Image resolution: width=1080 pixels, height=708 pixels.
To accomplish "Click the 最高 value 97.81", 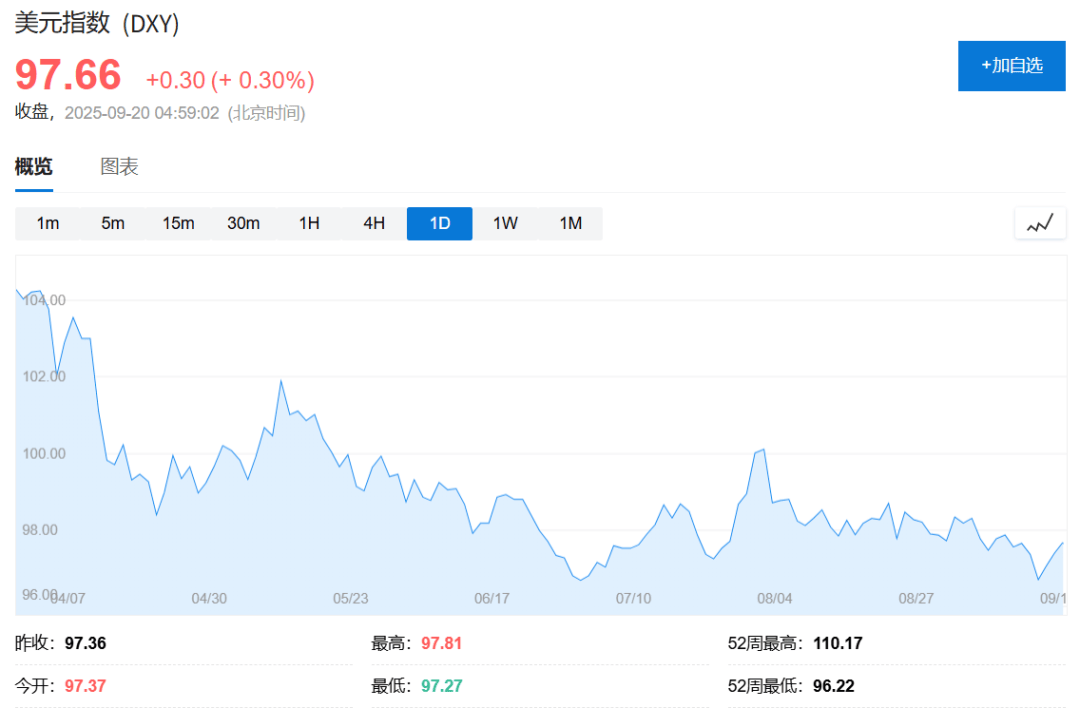I will (442, 643).
